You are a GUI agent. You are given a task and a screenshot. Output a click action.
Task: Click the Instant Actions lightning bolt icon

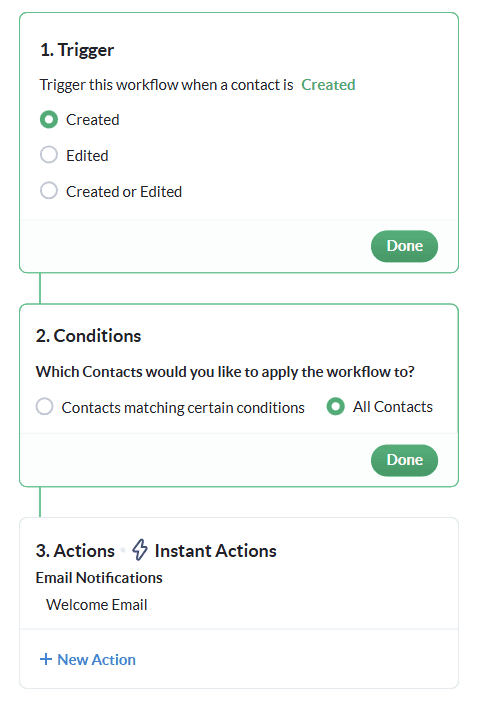(x=139, y=550)
